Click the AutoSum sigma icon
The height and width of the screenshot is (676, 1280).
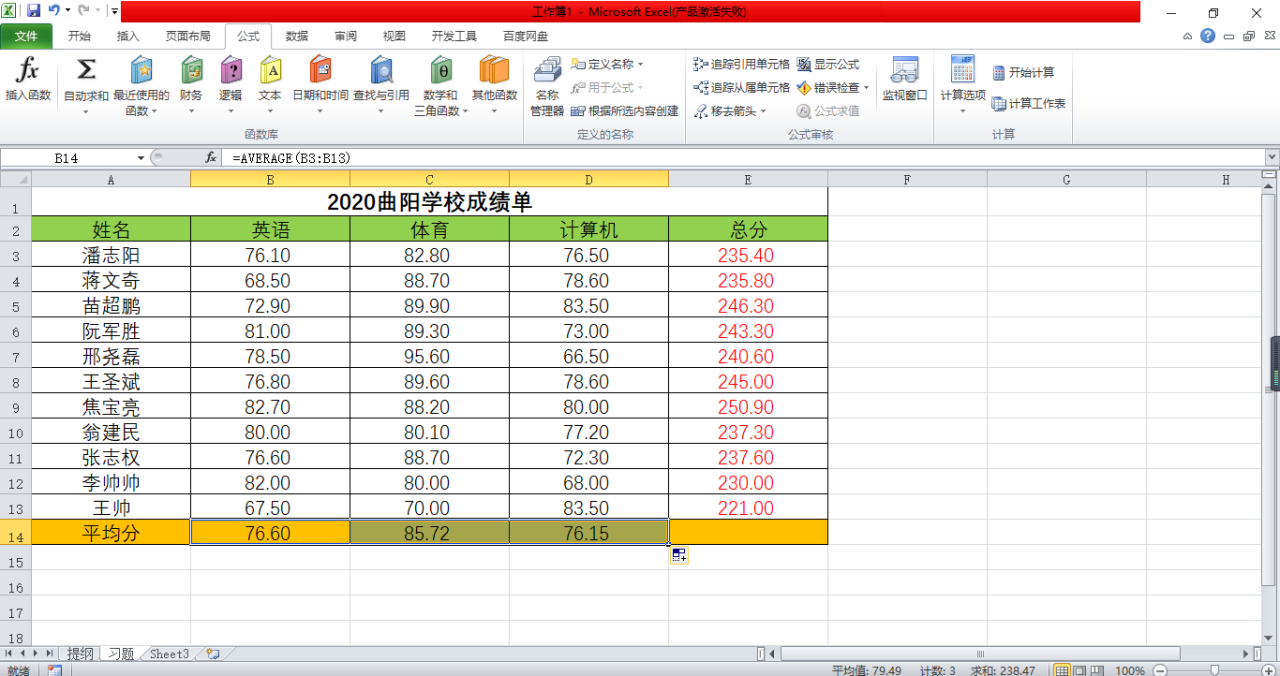pyautogui.click(x=86, y=70)
